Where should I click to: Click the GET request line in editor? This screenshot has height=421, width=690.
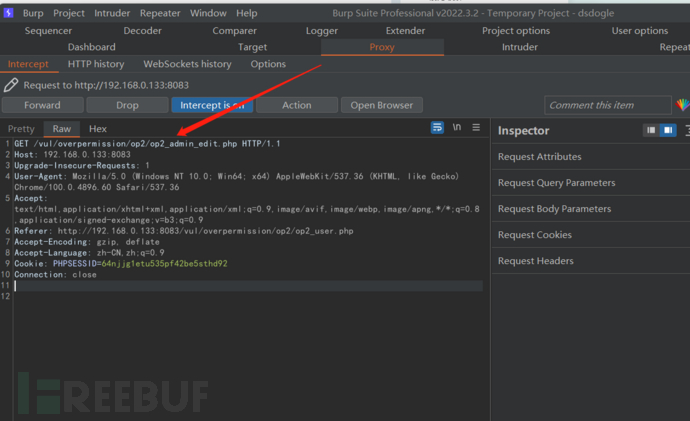[147, 143]
